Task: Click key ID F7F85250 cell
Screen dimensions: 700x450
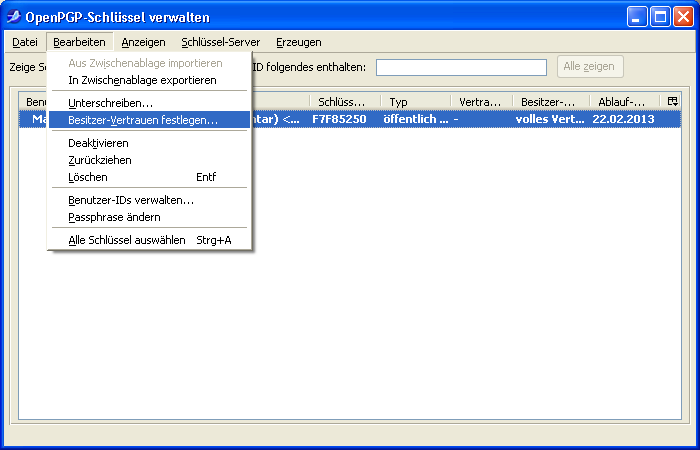Action: pos(339,119)
